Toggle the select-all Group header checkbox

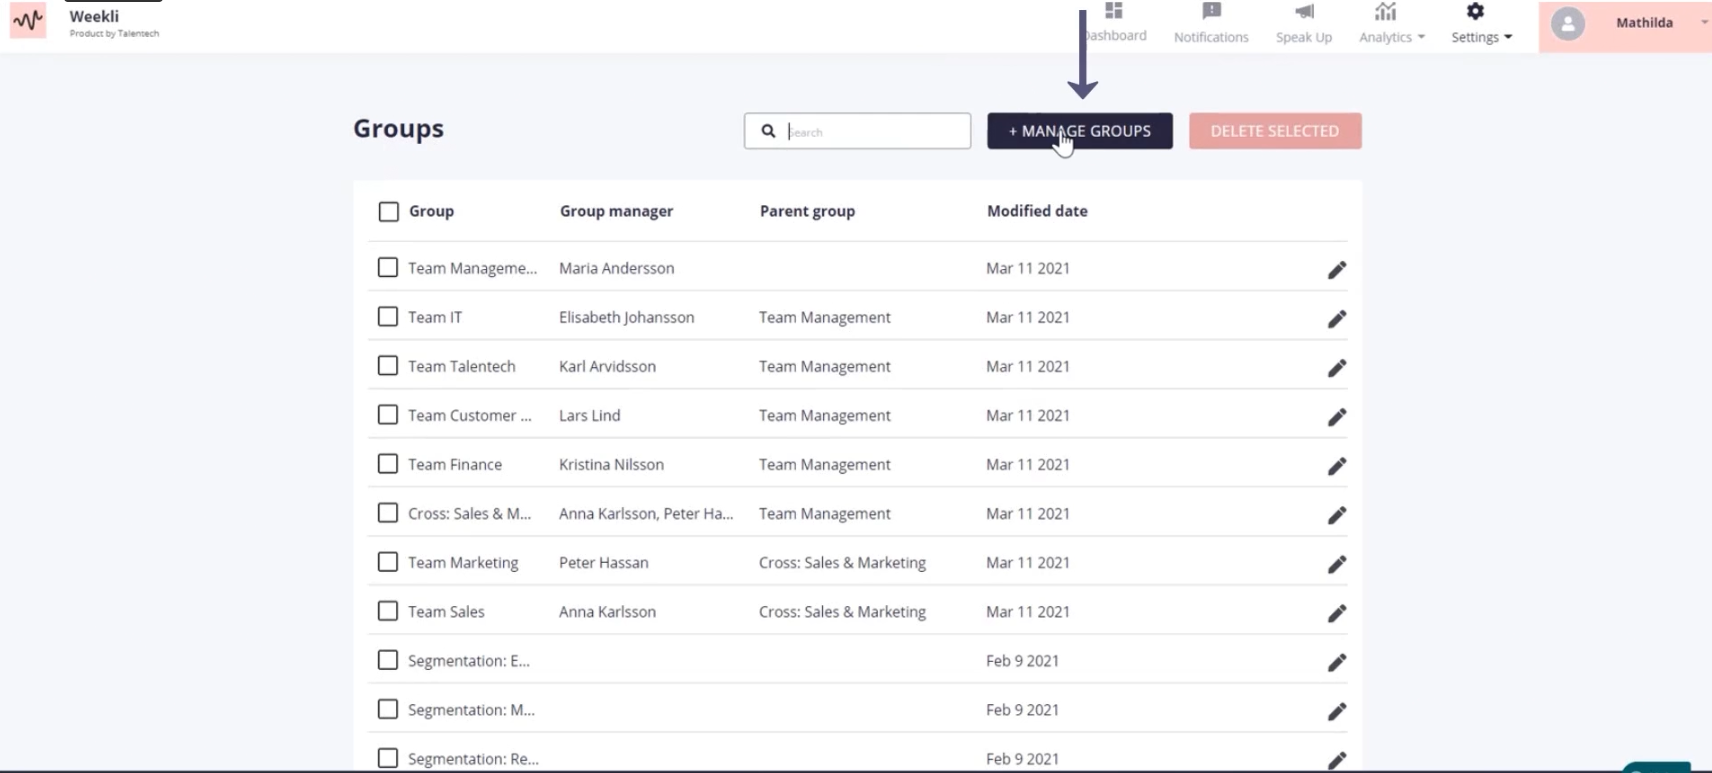click(x=389, y=211)
